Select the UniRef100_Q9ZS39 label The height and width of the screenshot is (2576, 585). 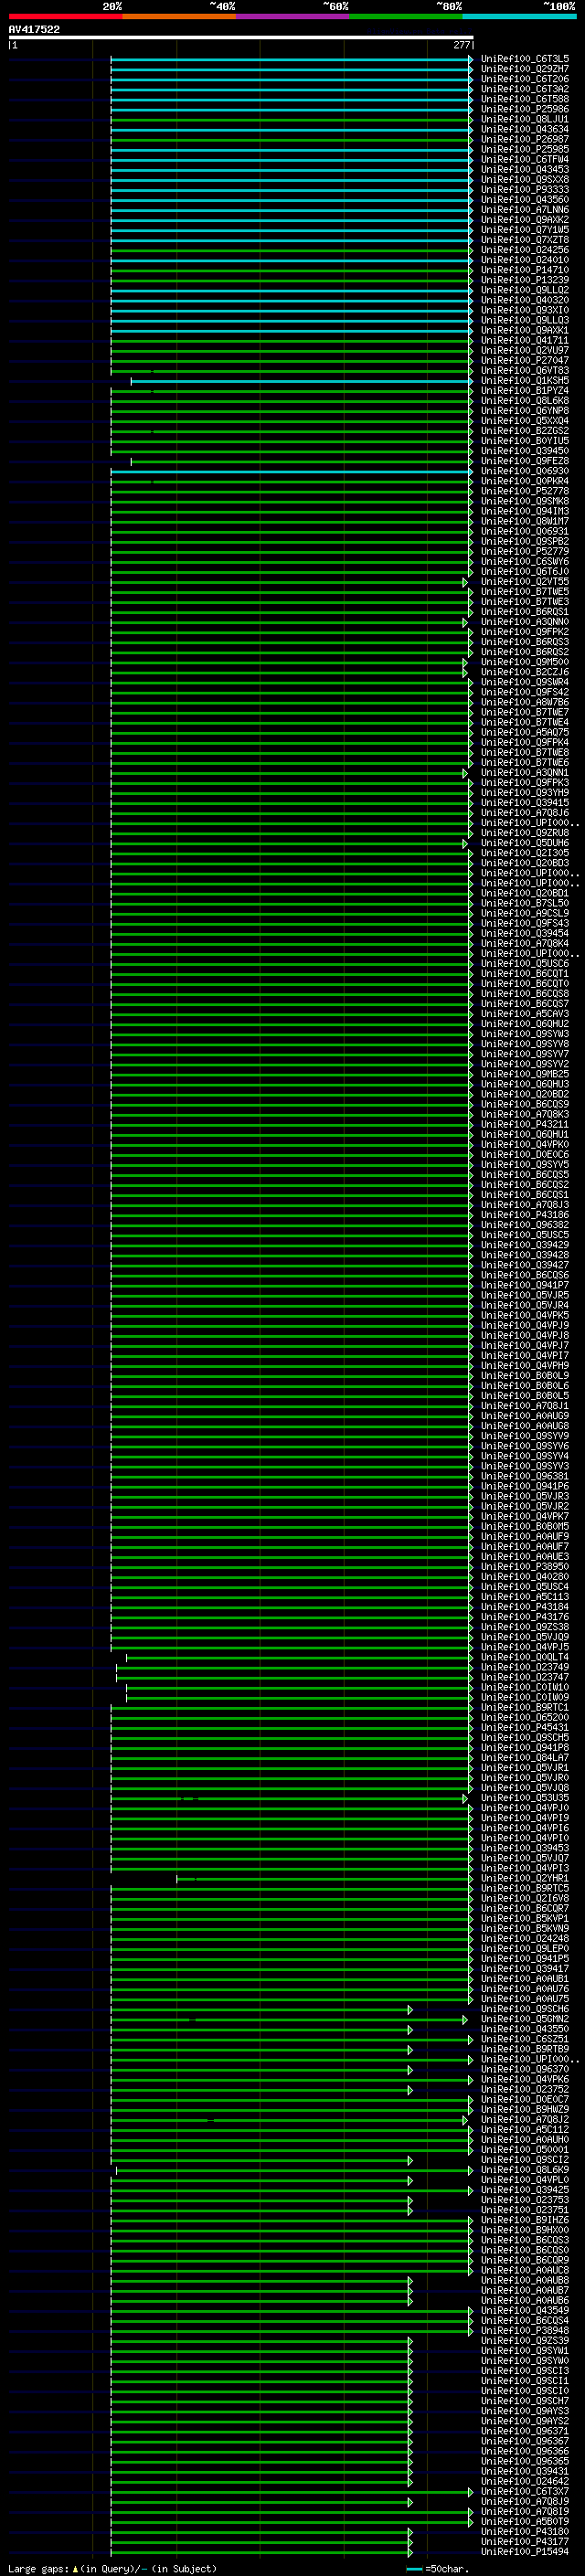[525, 2340]
